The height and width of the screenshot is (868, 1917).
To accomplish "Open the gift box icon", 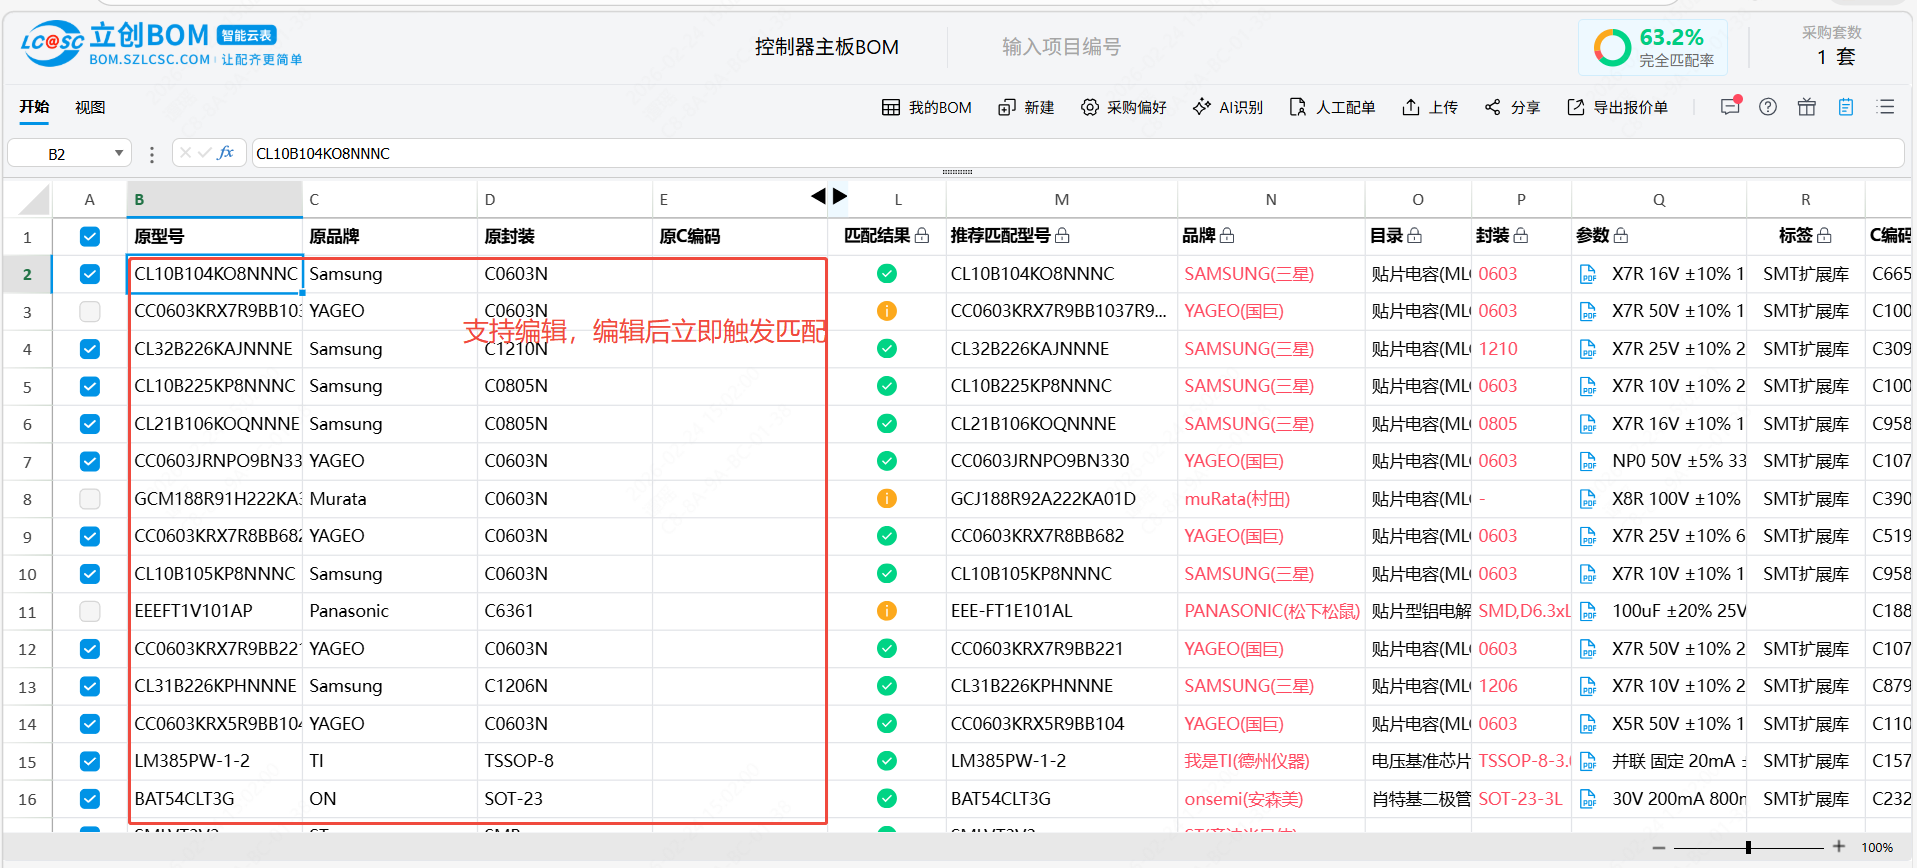I will (x=1806, y=107).
